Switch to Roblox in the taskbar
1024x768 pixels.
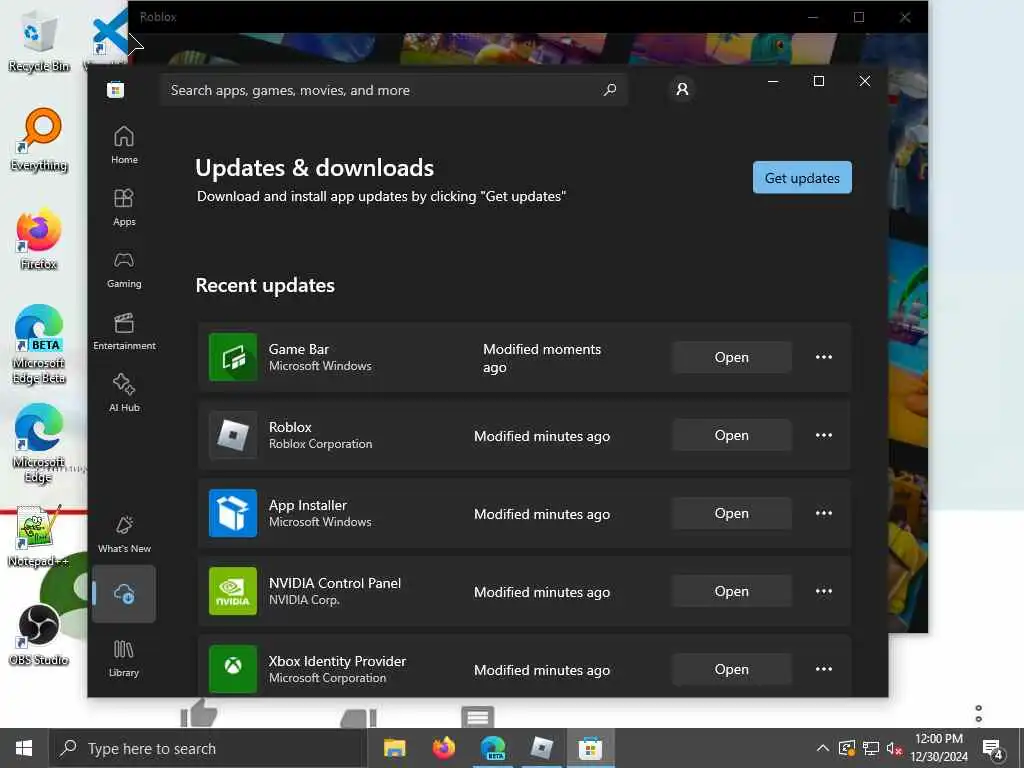541,748
